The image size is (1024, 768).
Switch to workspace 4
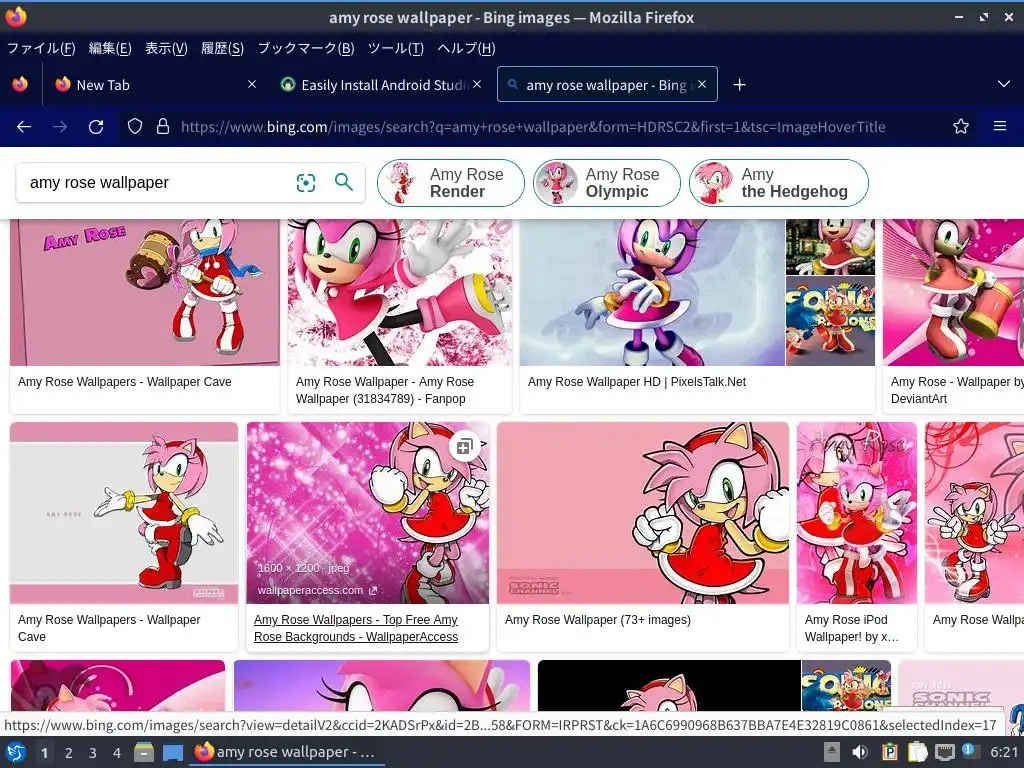117,753
